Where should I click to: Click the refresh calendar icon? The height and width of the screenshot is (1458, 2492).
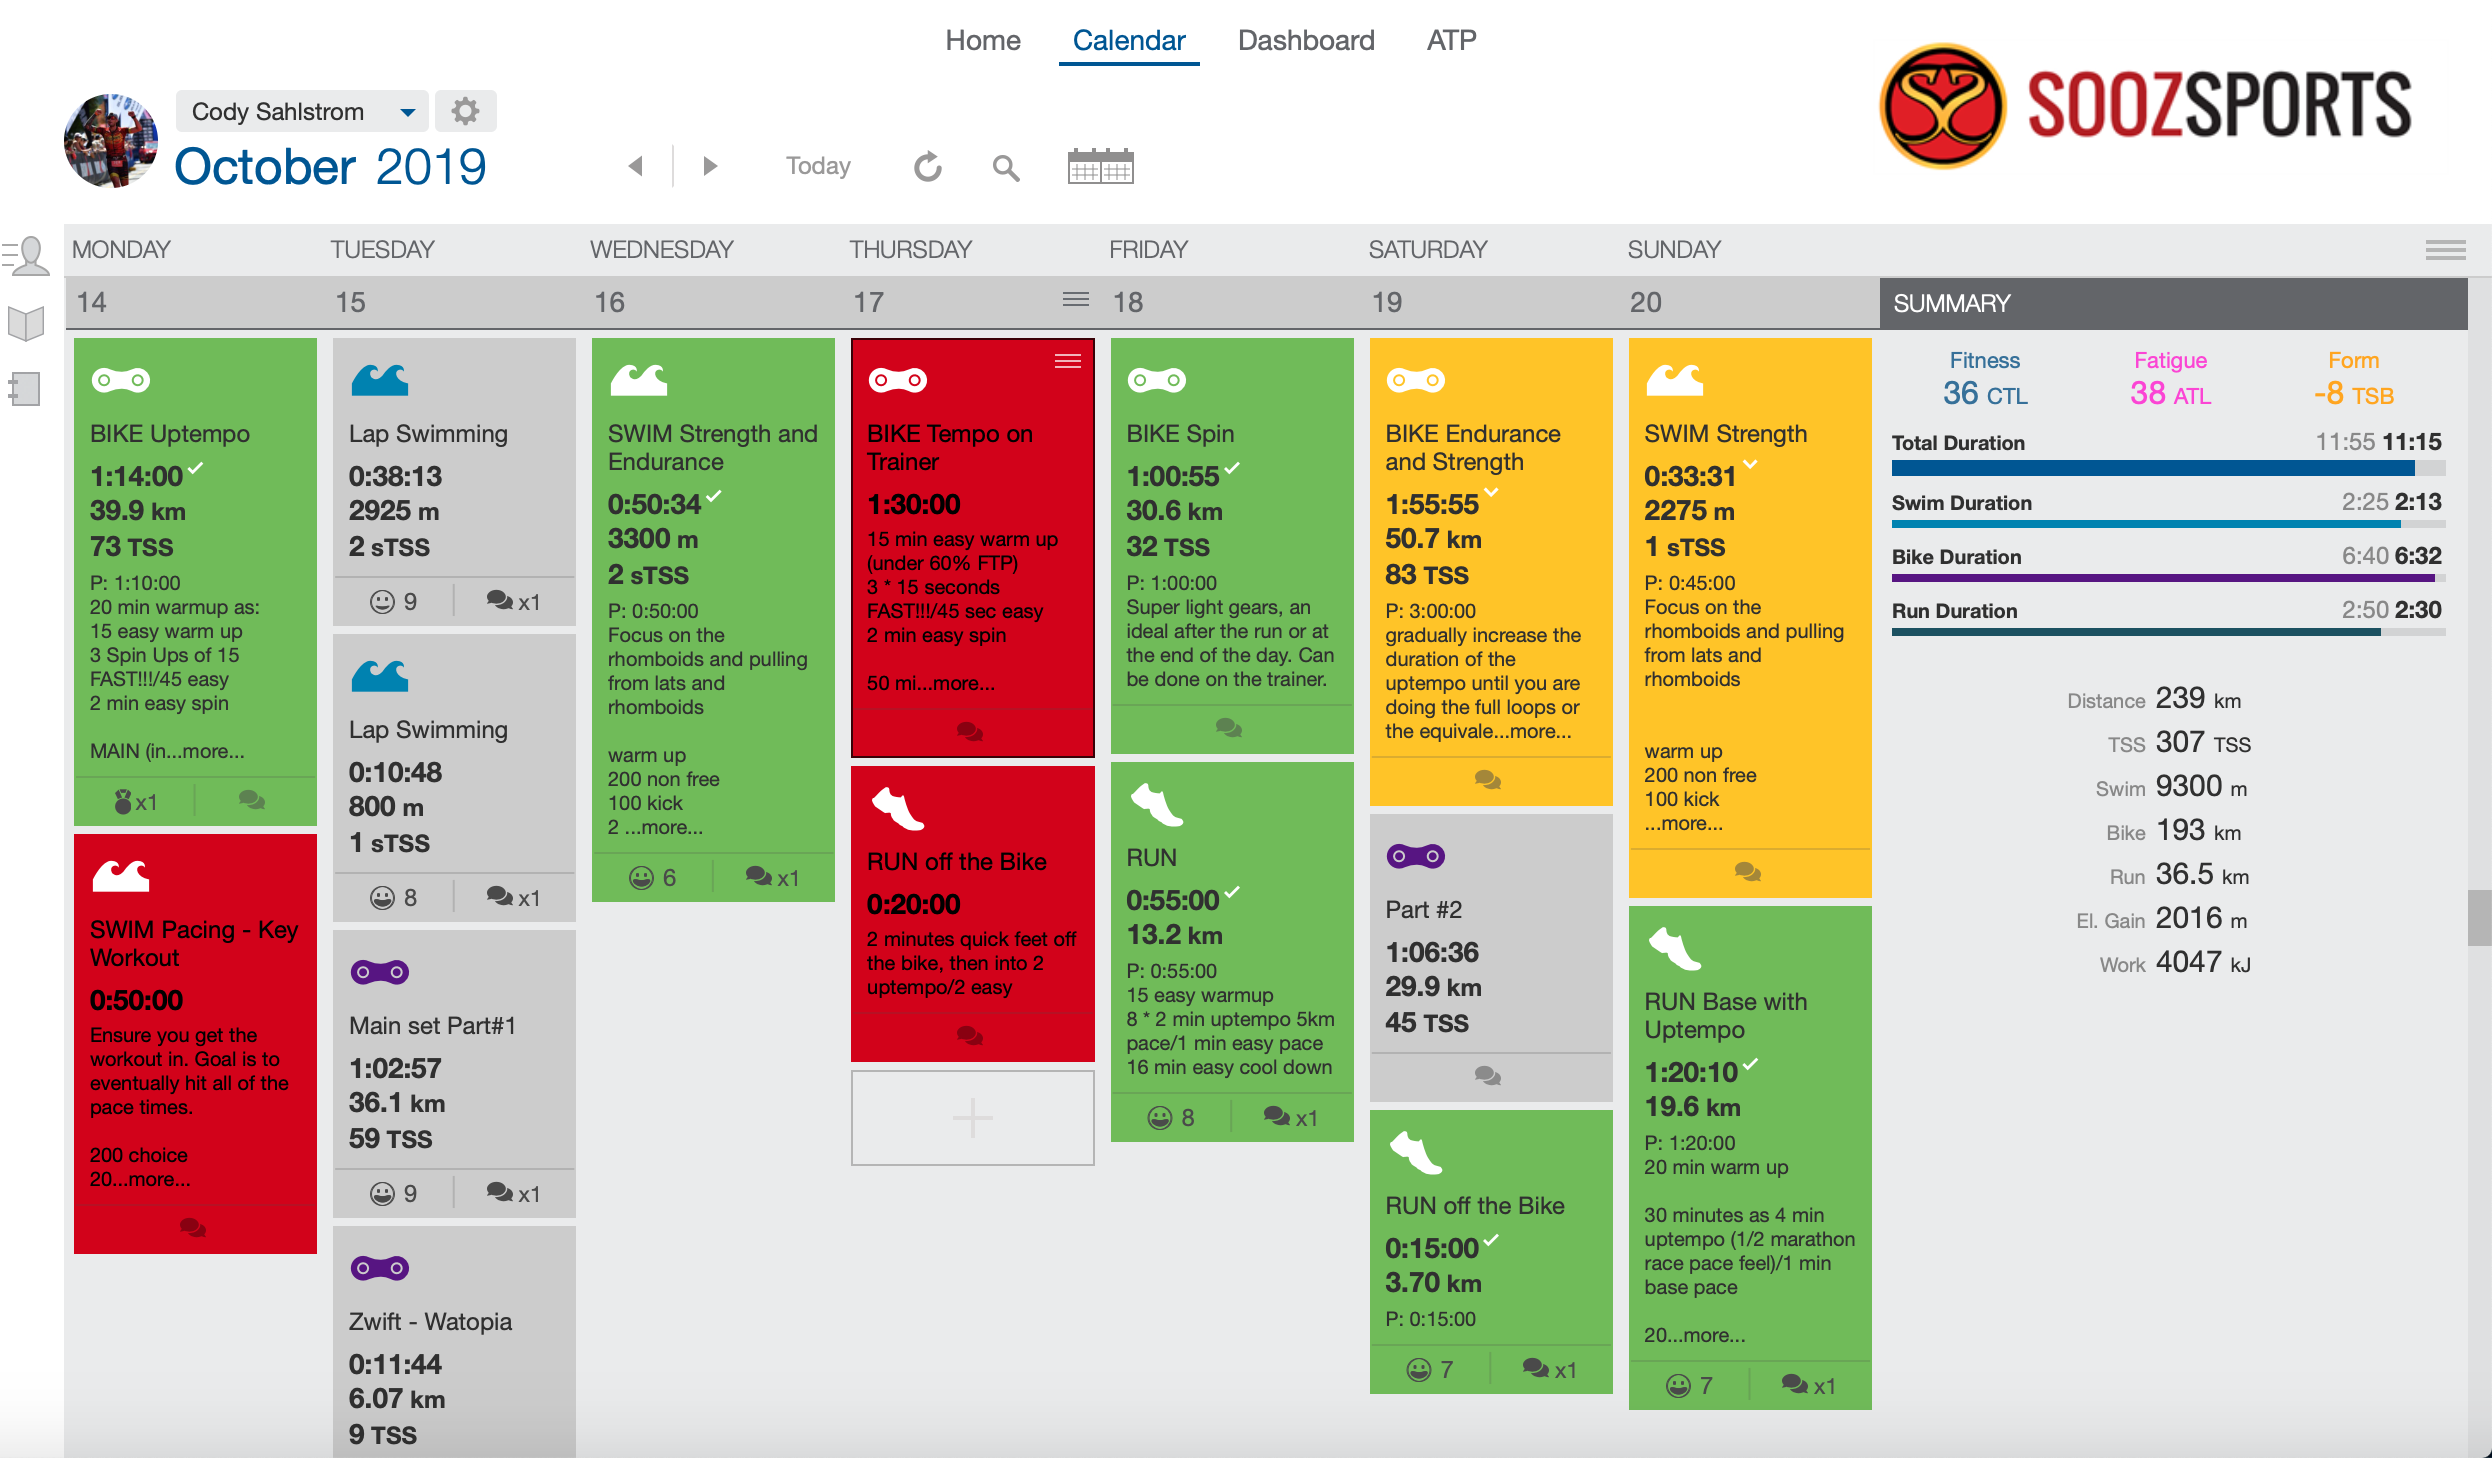point(928,167)
